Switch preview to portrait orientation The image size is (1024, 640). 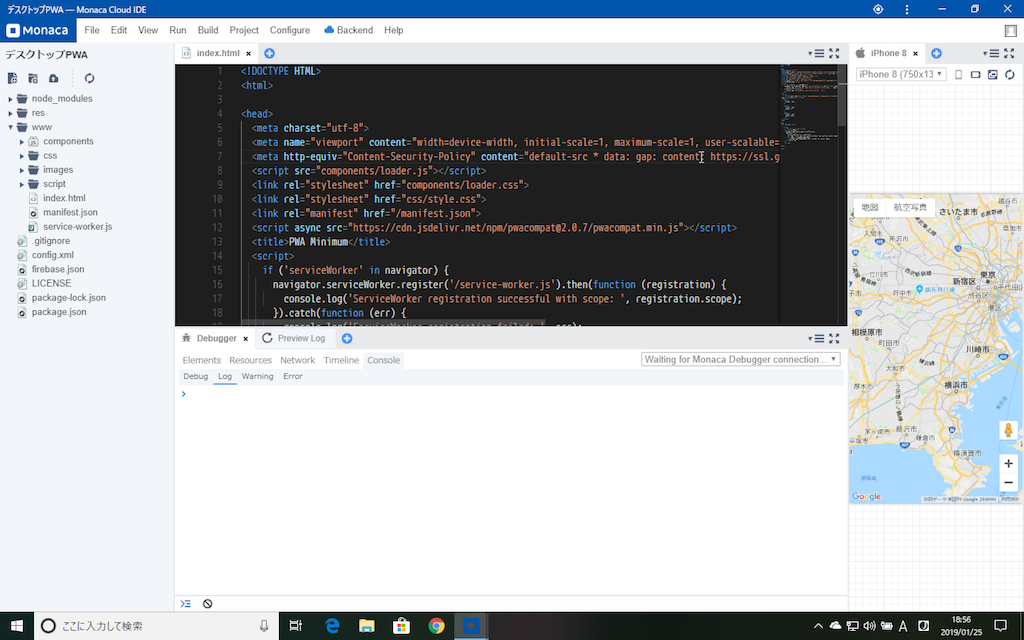click(x=959, y=74)
